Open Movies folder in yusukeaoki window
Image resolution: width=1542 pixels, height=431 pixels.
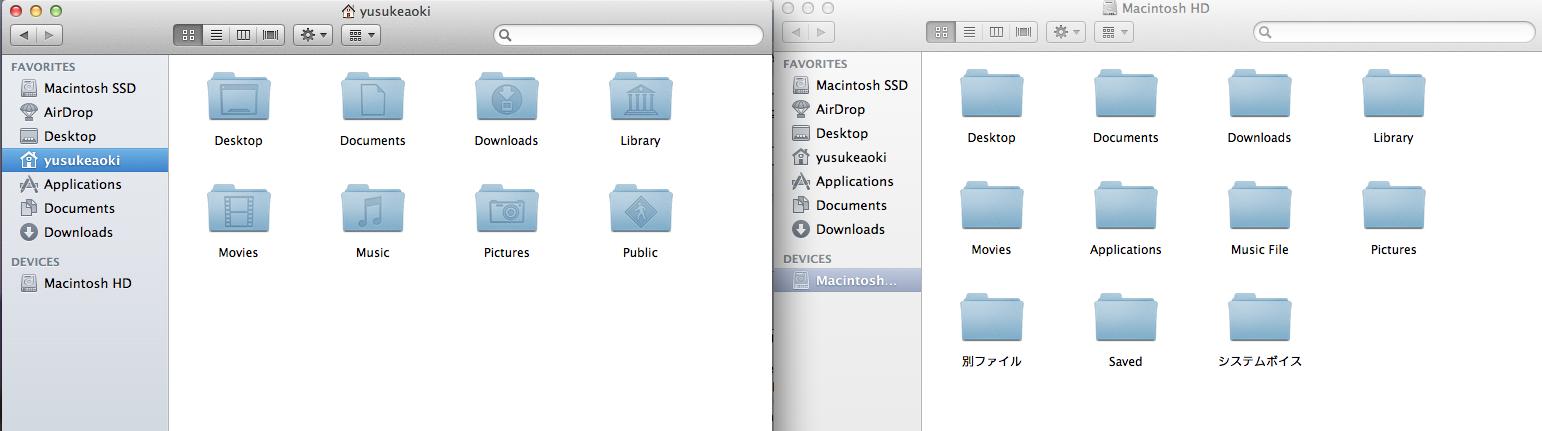[238, 210]
